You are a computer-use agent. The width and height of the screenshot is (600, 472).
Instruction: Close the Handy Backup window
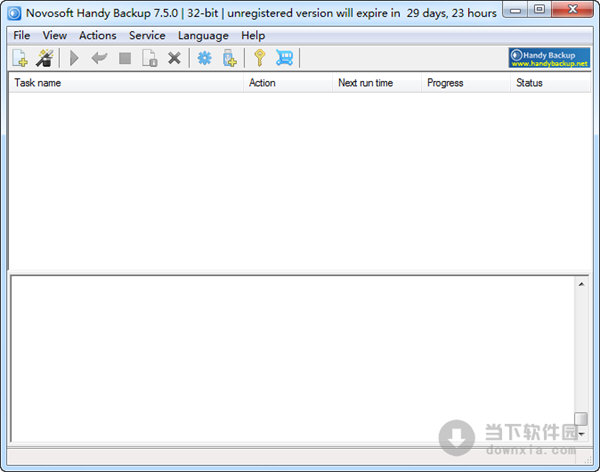572,9
